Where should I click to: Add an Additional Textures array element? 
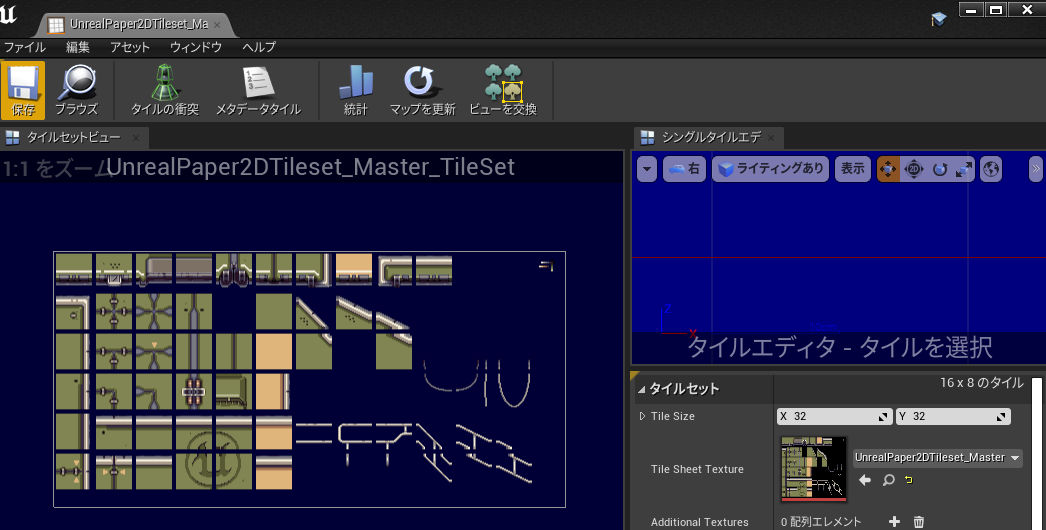(x=895, y=521)
